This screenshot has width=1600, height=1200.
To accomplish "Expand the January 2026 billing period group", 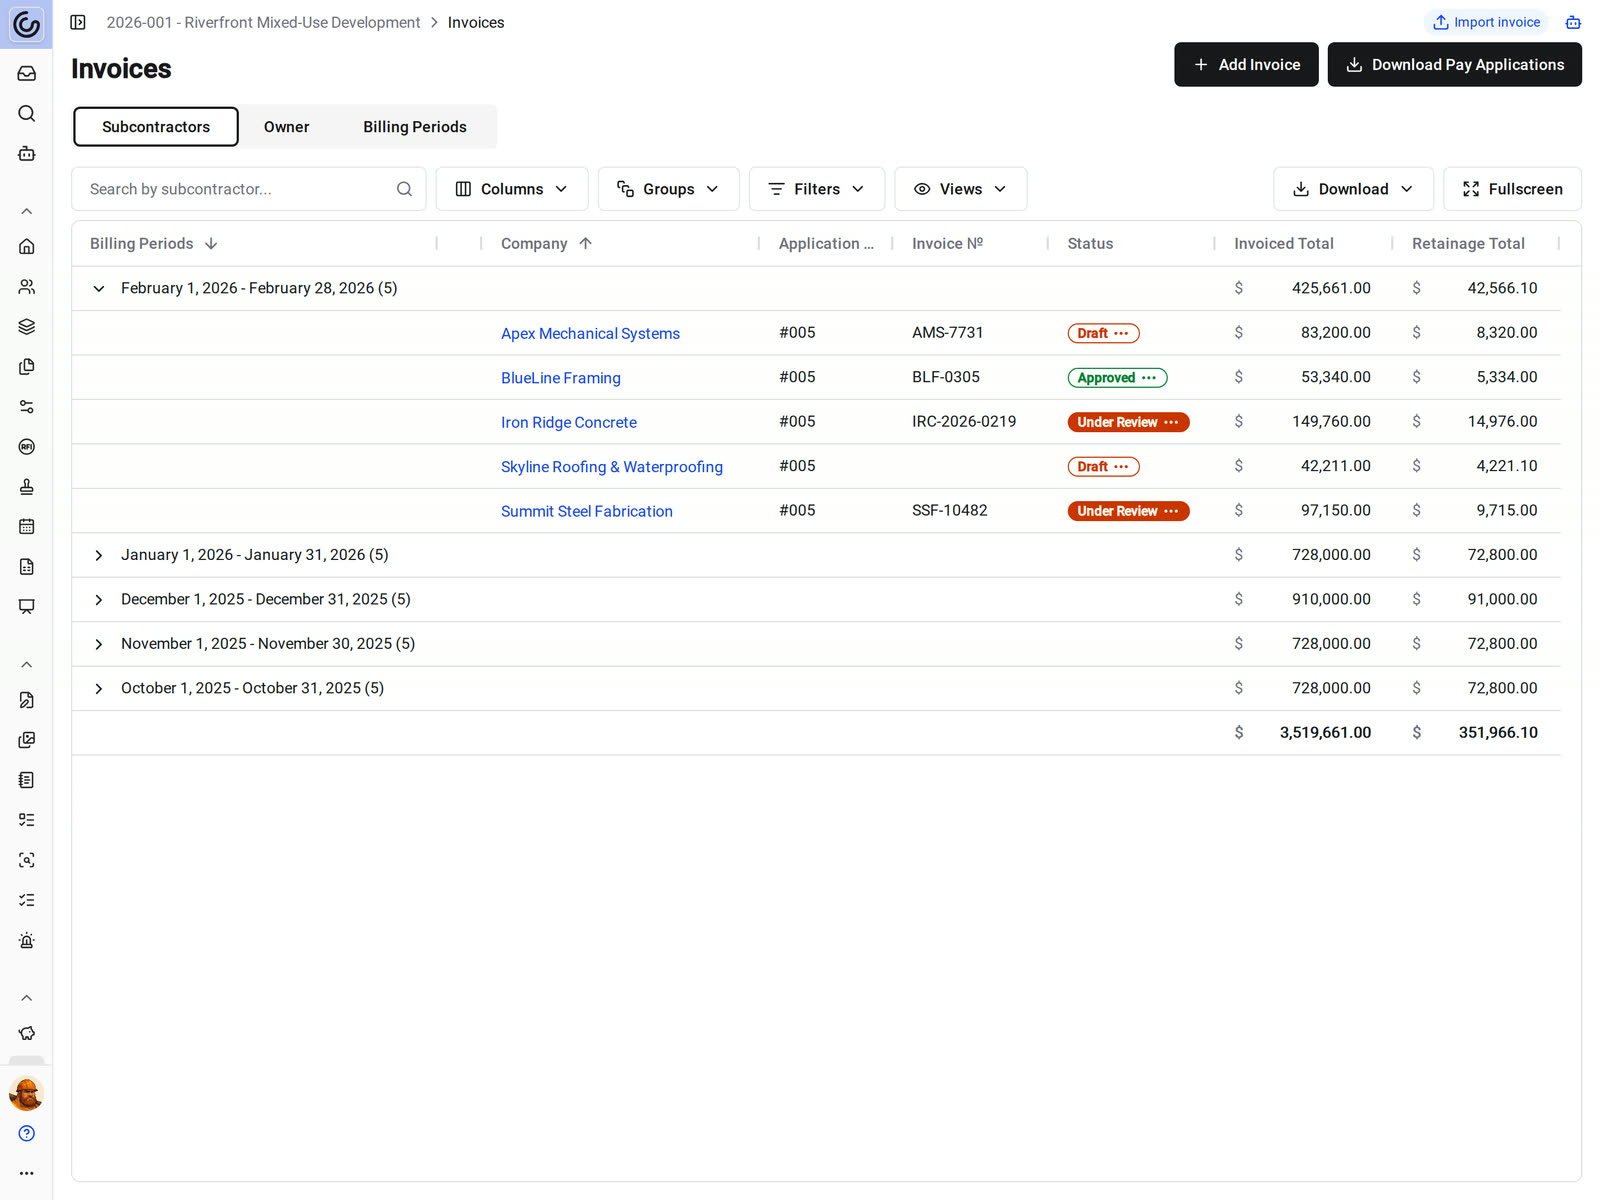I will (99, 556).
